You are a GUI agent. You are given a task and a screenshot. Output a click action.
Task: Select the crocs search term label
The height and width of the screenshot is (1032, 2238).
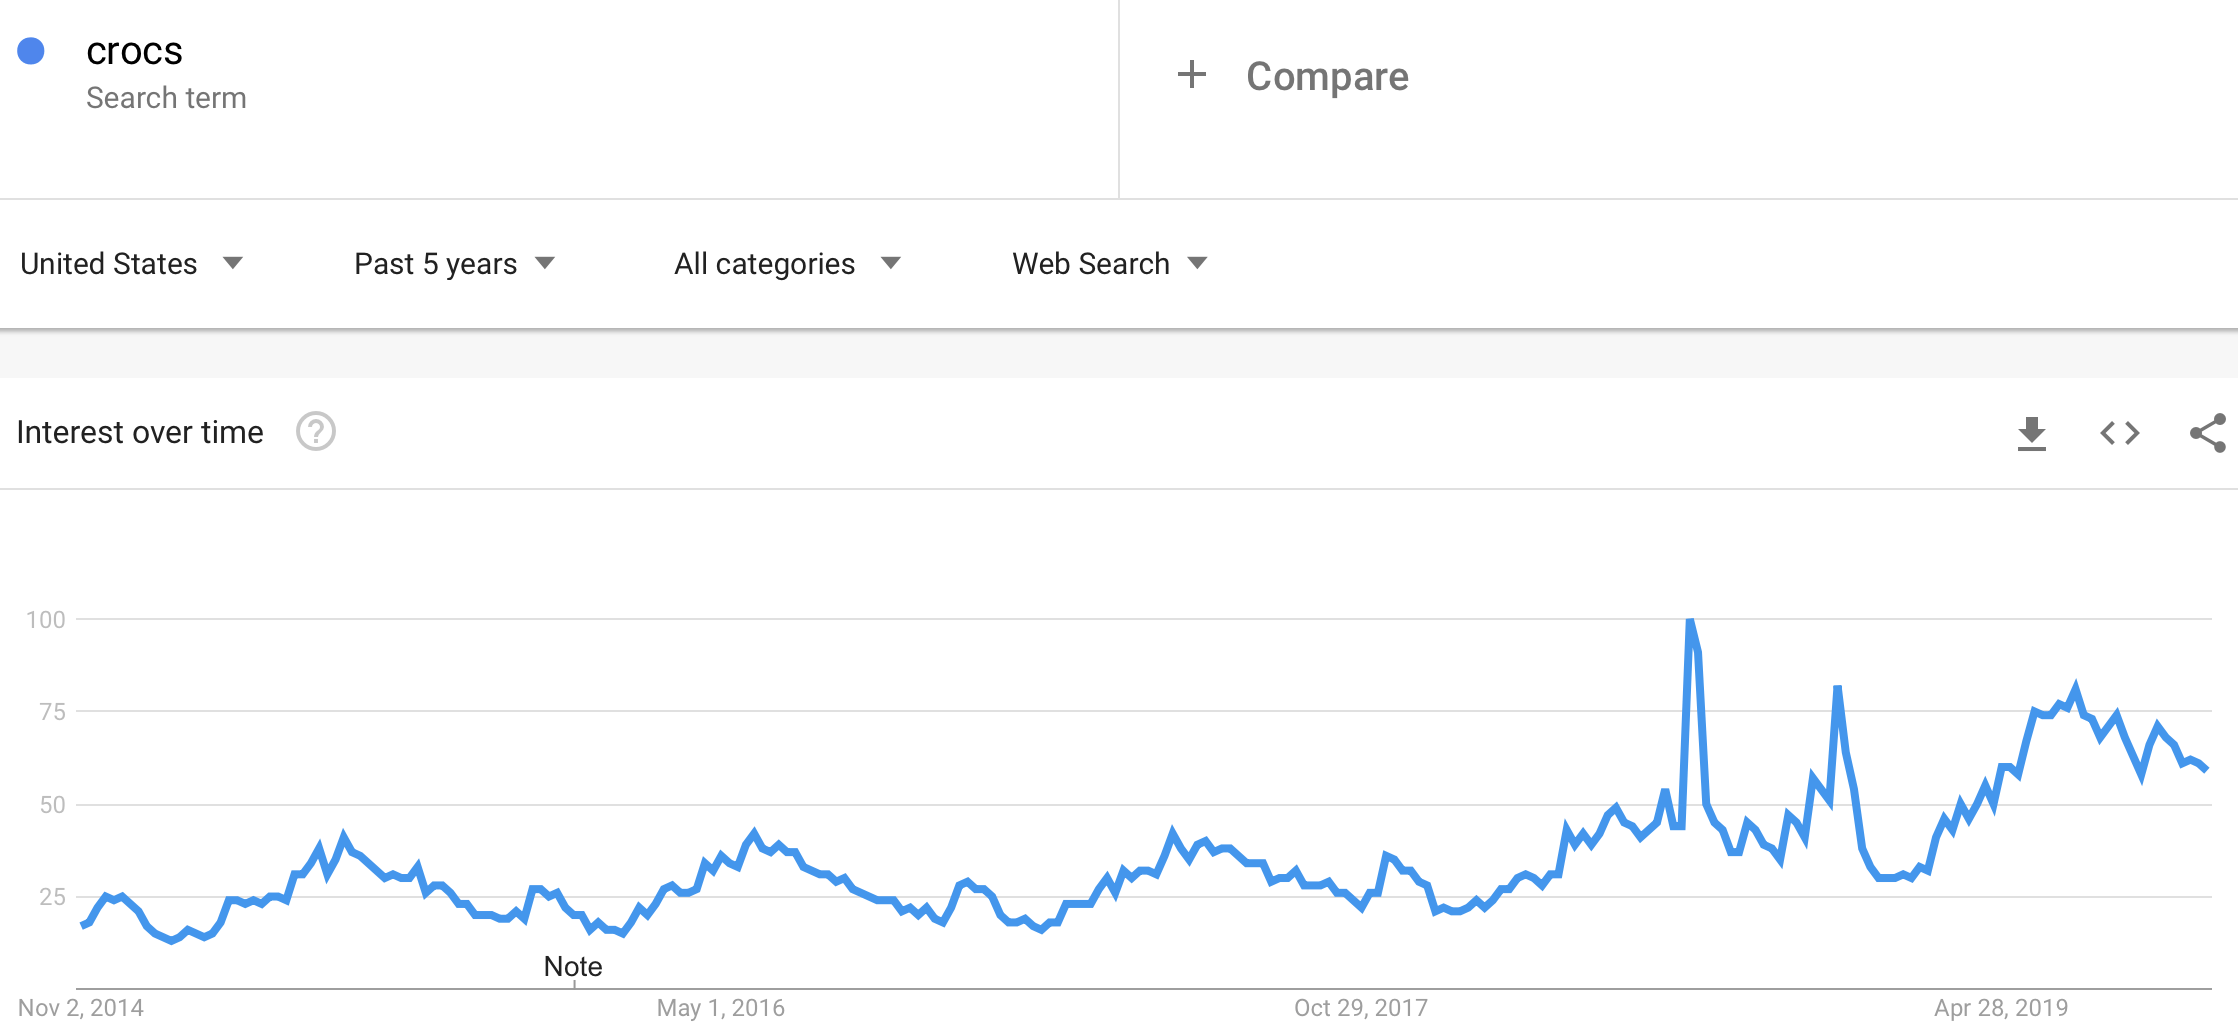point(133,49)
